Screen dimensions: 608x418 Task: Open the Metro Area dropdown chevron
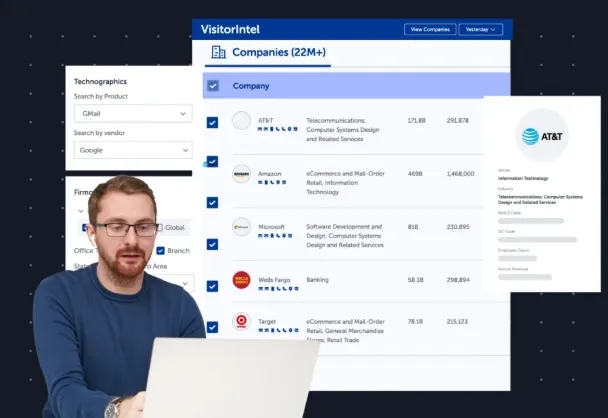click(x=185, y=283)
